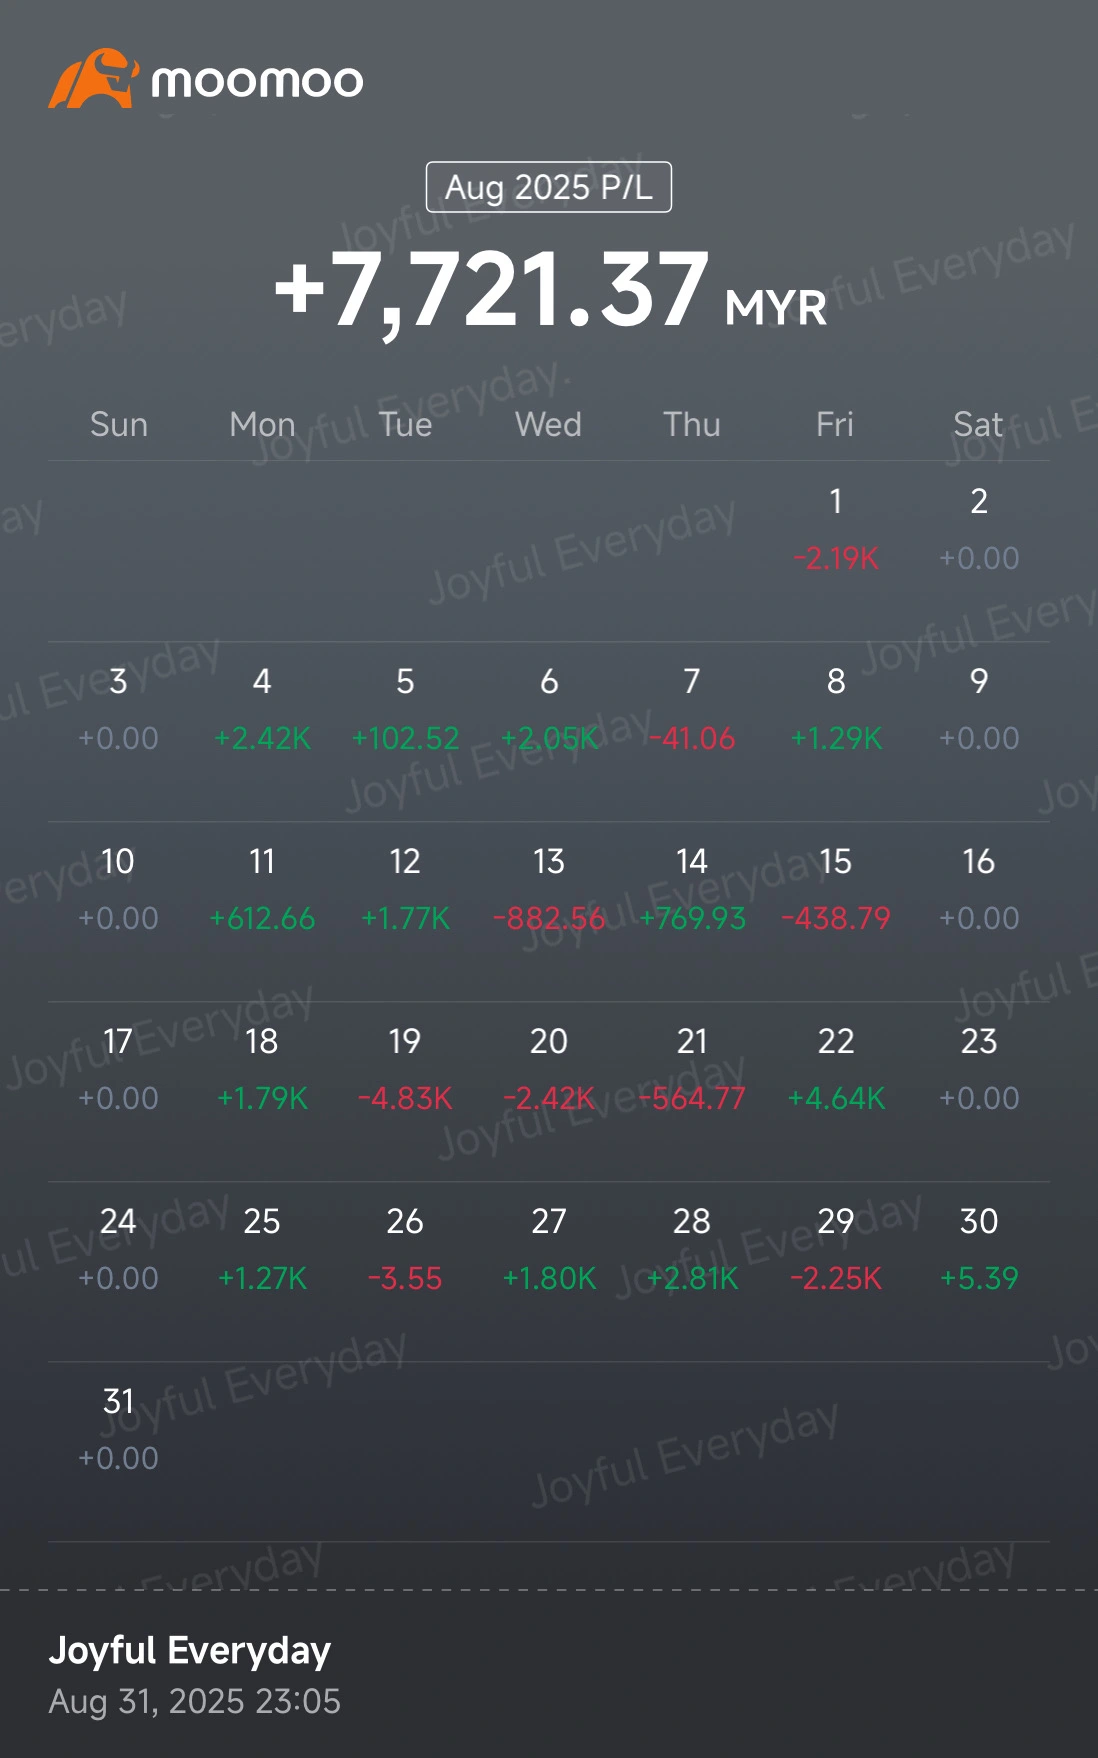Click the Fri column header

(835, 424)
